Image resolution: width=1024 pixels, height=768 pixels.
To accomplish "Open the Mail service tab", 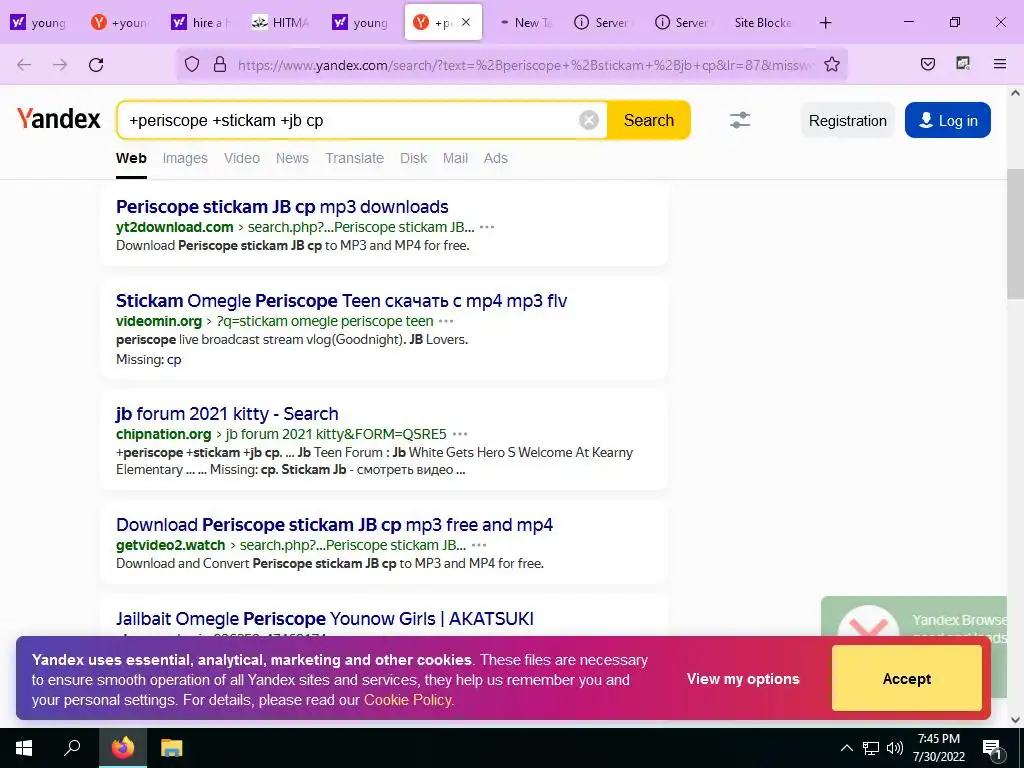I will [x=455, y=158].
